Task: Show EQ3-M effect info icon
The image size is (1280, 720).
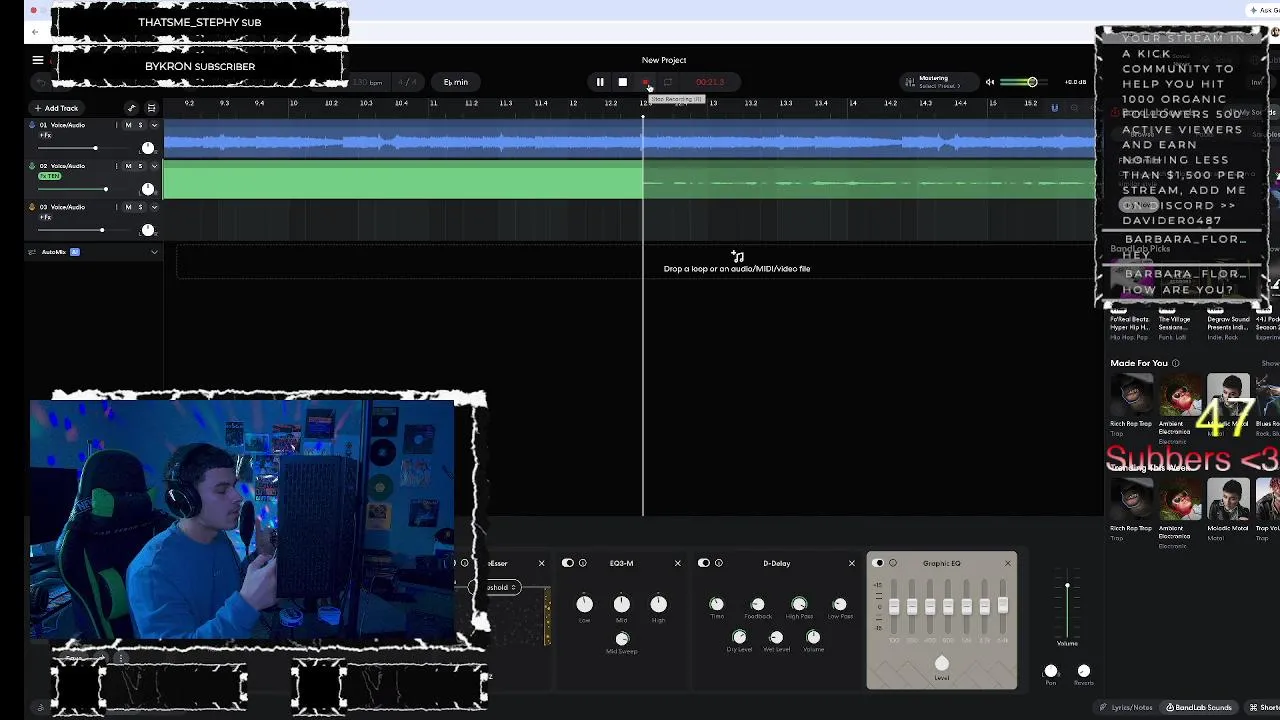Action: (583, 563)
